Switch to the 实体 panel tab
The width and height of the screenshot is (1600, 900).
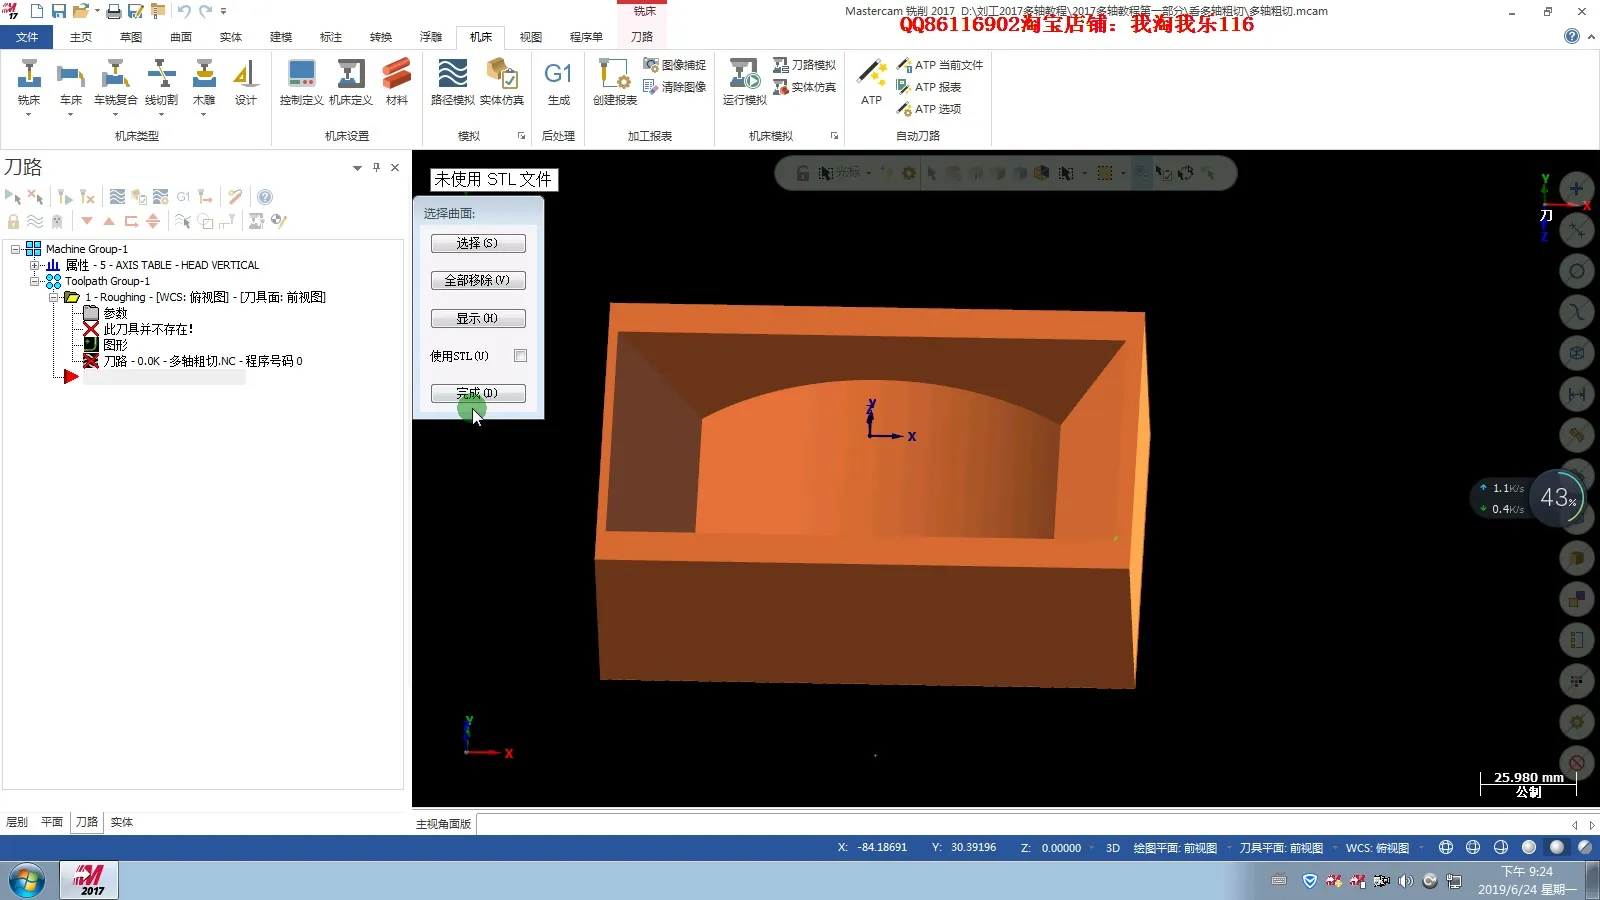point(122,822)
